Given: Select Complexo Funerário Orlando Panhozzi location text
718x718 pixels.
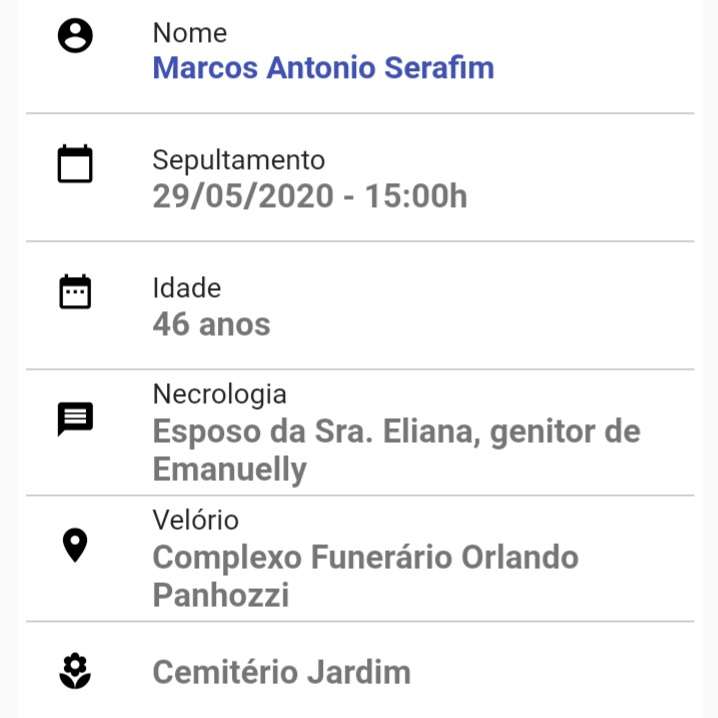Looking at the screenshot, I should click(365, 576).
